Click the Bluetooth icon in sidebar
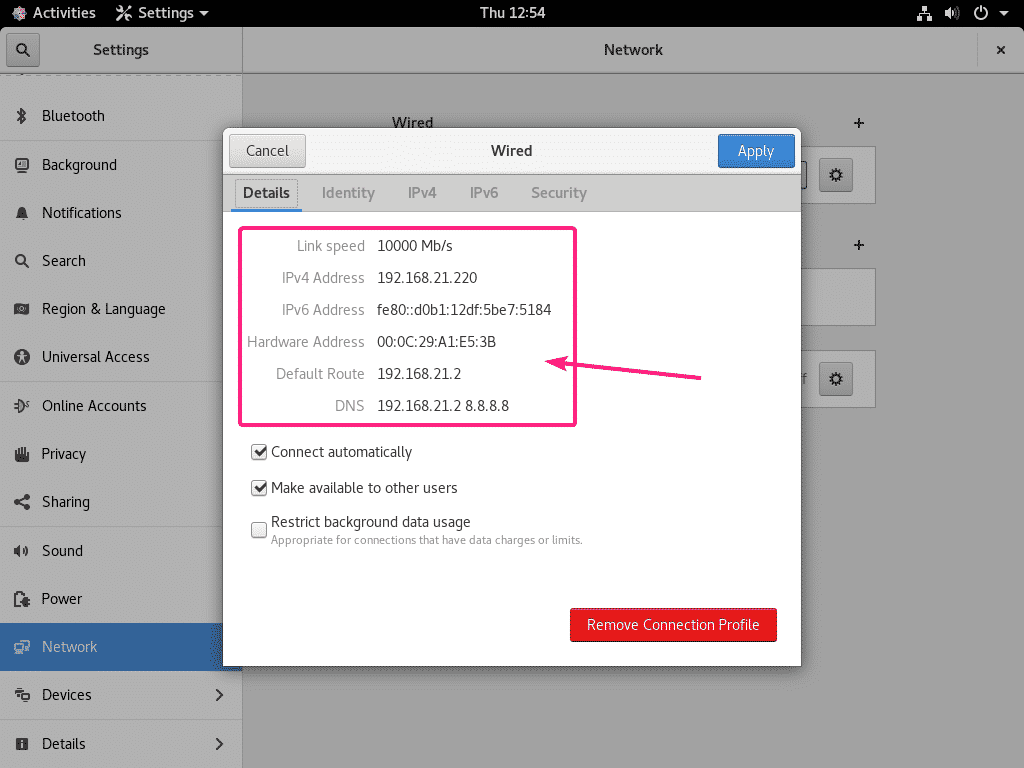The image size is (1024, 768). tap(21, 116)
